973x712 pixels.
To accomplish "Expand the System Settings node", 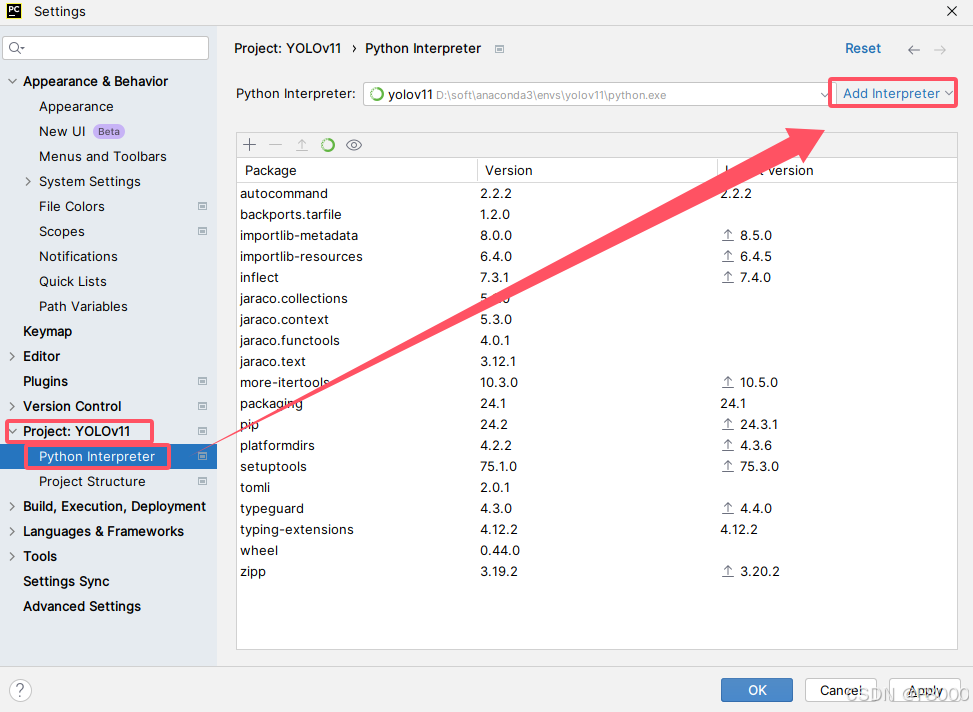I will point(28,181).
